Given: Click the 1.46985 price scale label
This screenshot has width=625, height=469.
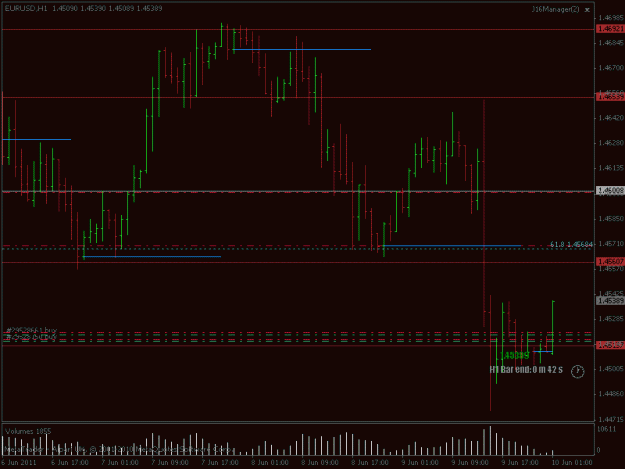Looking at the screenshot, I should (x=611, y=18).
